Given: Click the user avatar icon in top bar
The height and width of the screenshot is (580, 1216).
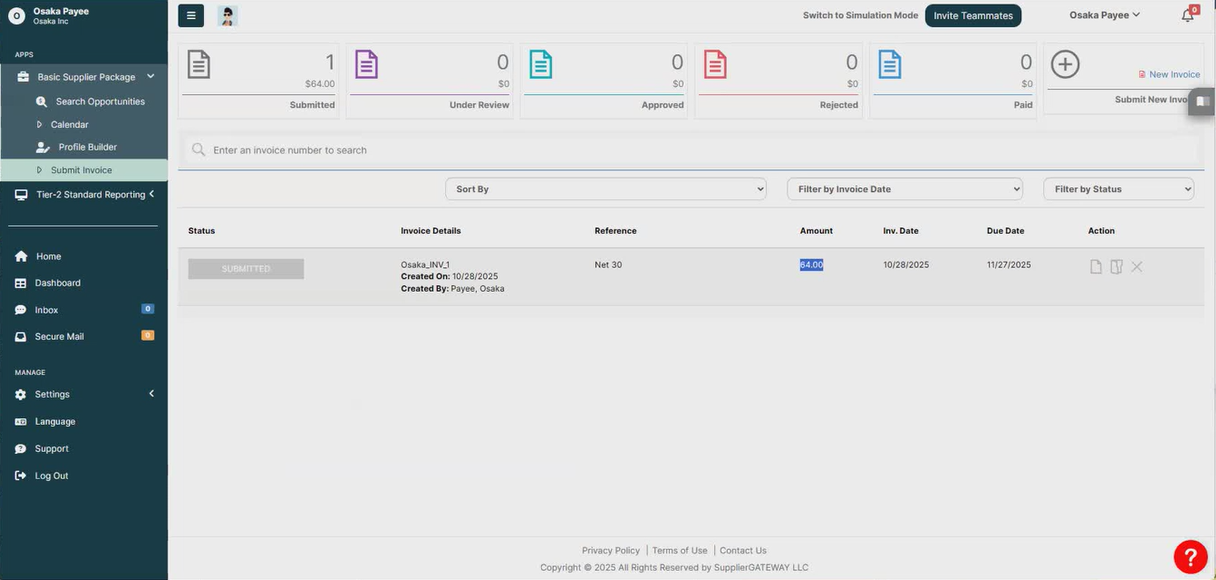Looking at the screenshot, I should point(228,16).
